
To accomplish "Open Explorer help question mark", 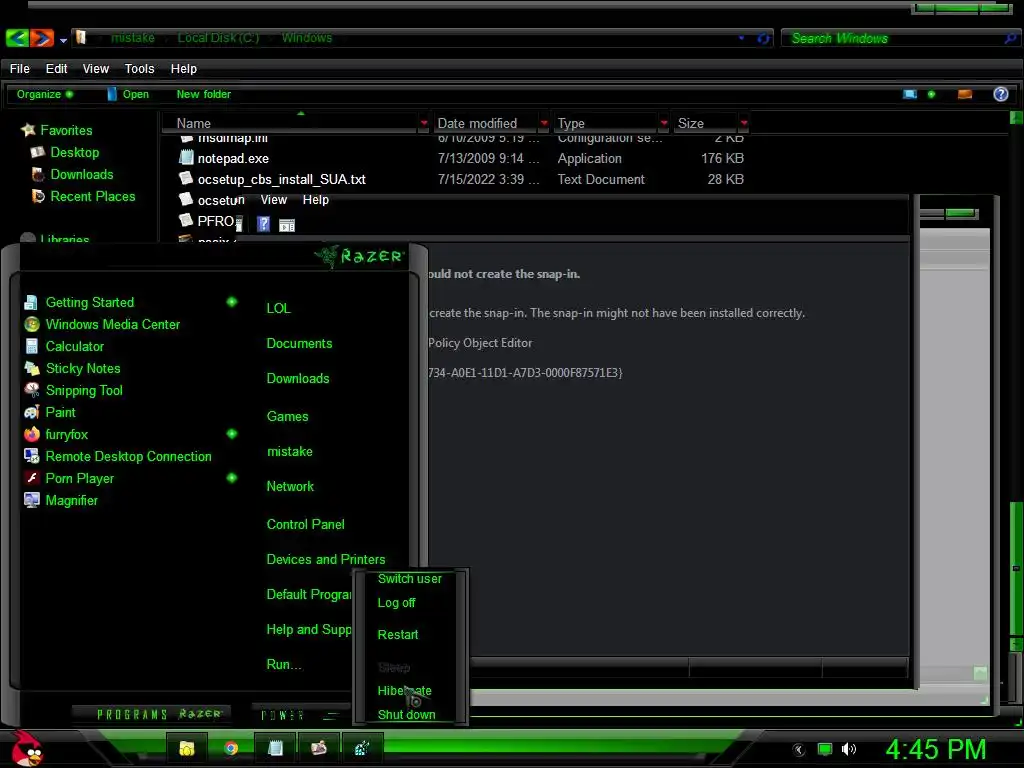I will (1000, 94).
